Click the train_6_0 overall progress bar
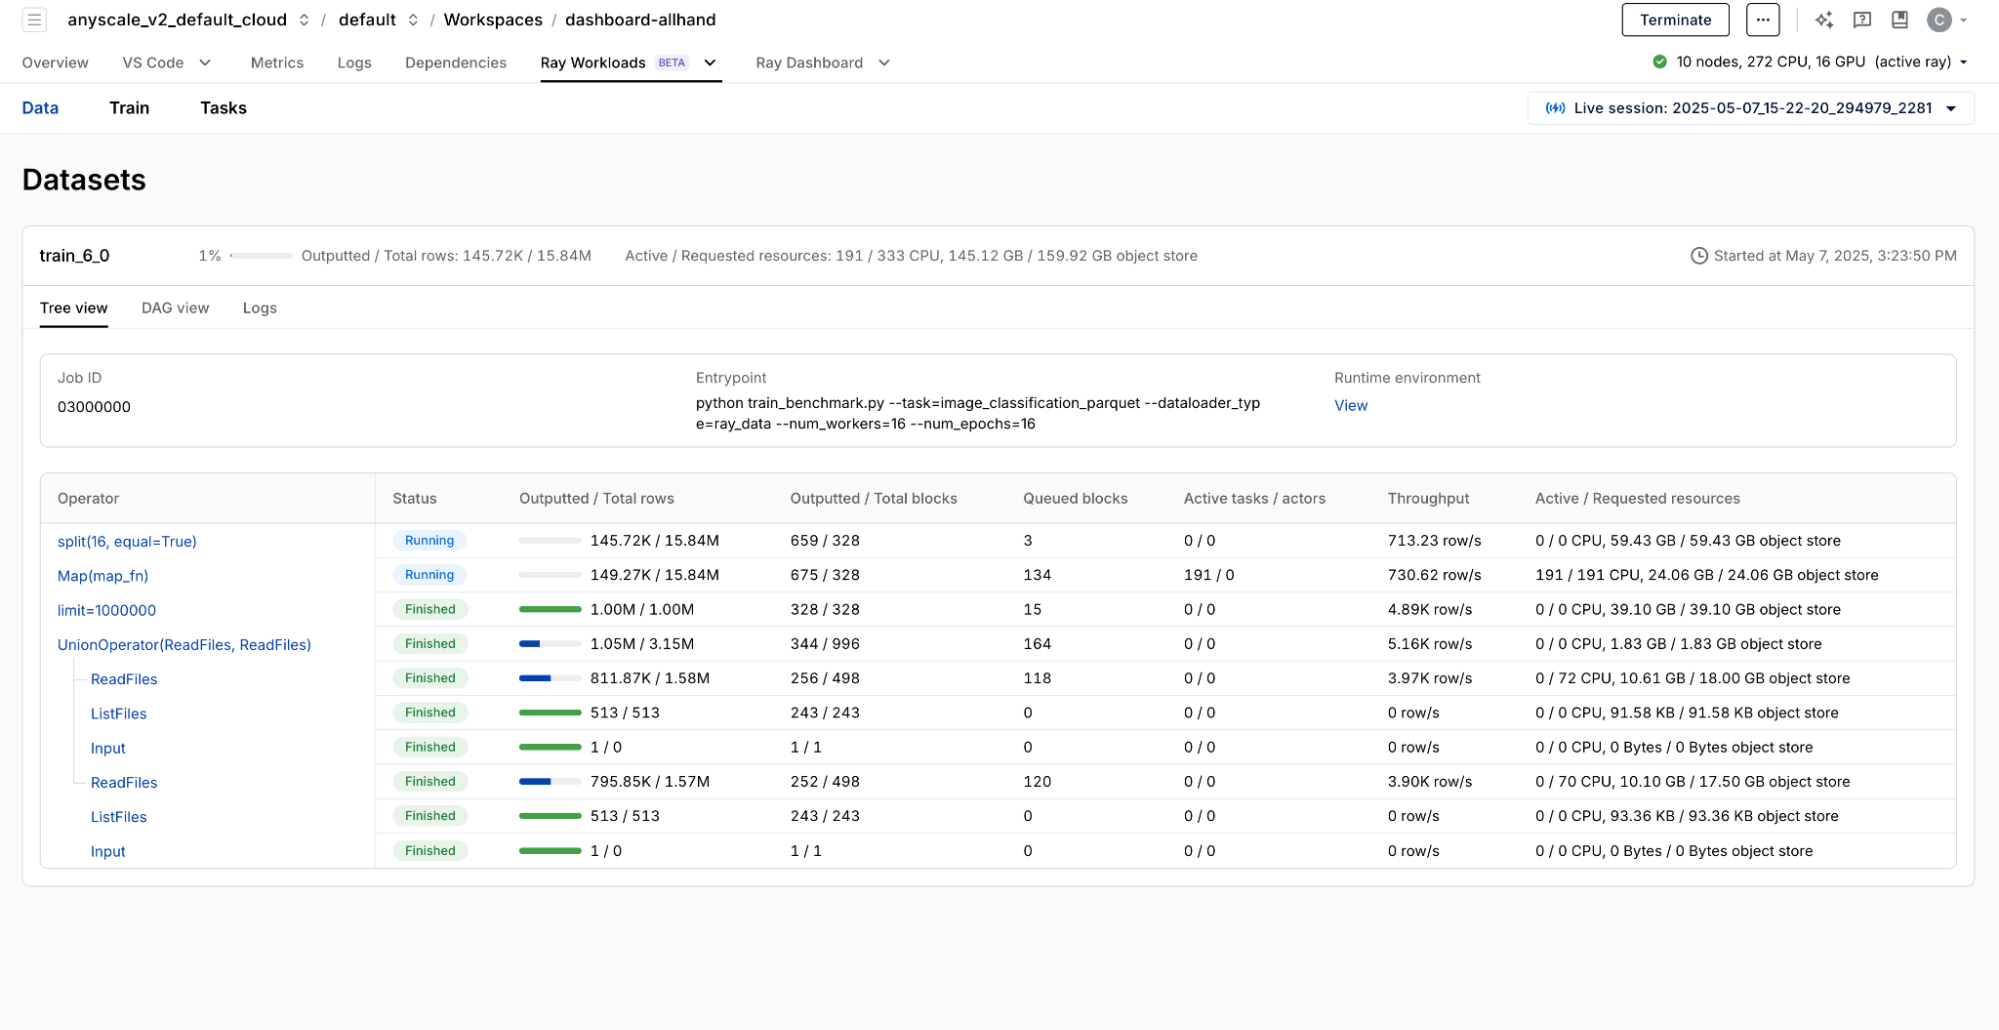Image resolution: width=1999 pixels, height=1030 pixels. 261,256
